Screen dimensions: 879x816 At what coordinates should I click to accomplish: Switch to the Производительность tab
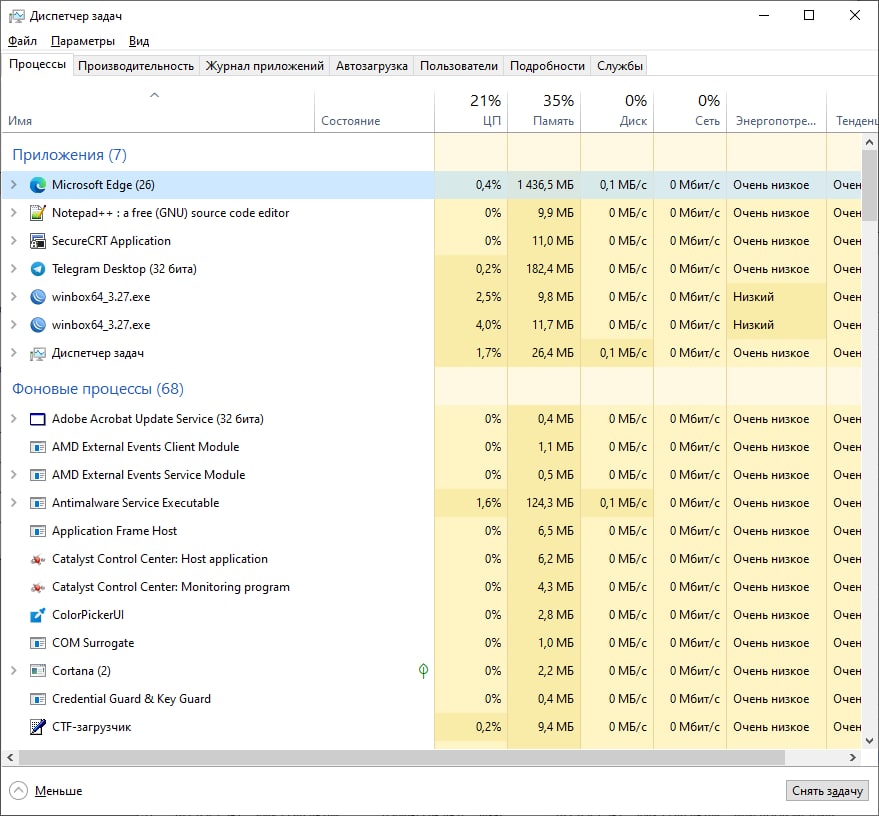coord(136,66)
